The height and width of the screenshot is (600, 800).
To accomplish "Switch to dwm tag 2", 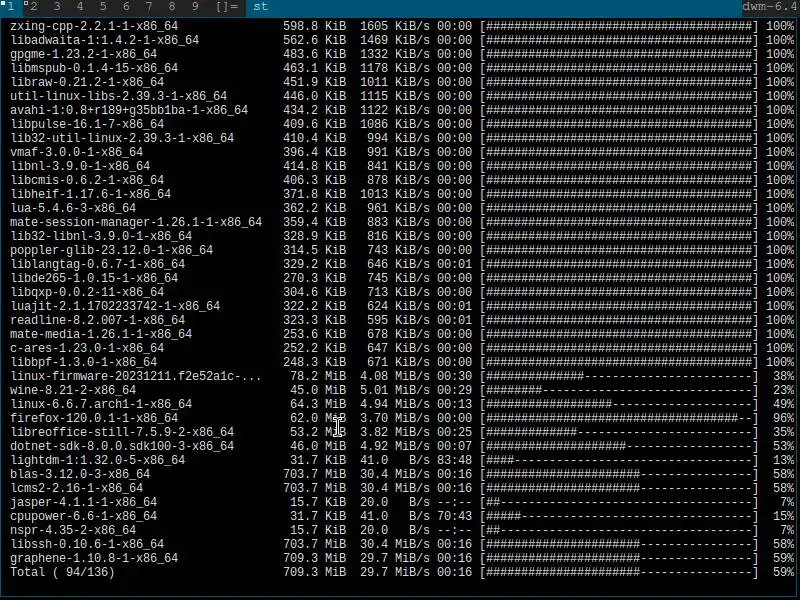I will pyautogui.click(x=33, y=7).
